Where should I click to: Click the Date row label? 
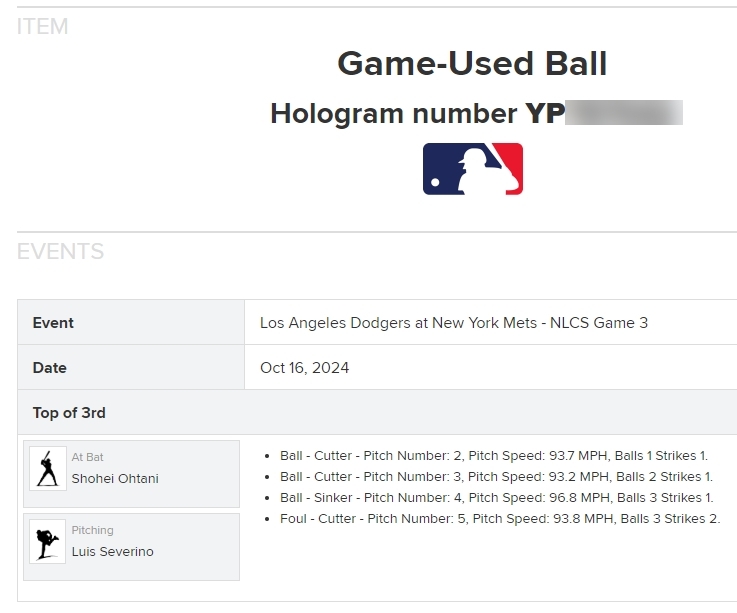50,368
